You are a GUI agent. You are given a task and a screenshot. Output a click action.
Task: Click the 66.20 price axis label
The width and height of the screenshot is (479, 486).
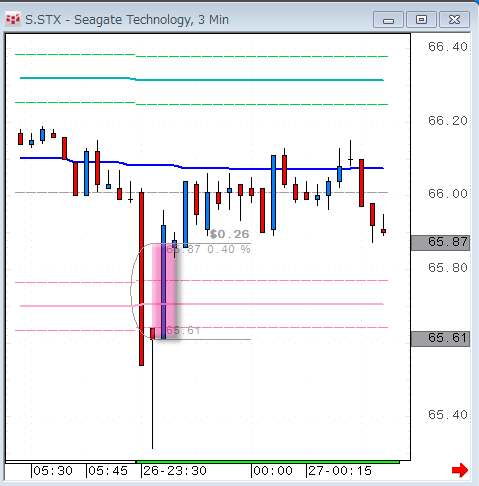(448, 121)
